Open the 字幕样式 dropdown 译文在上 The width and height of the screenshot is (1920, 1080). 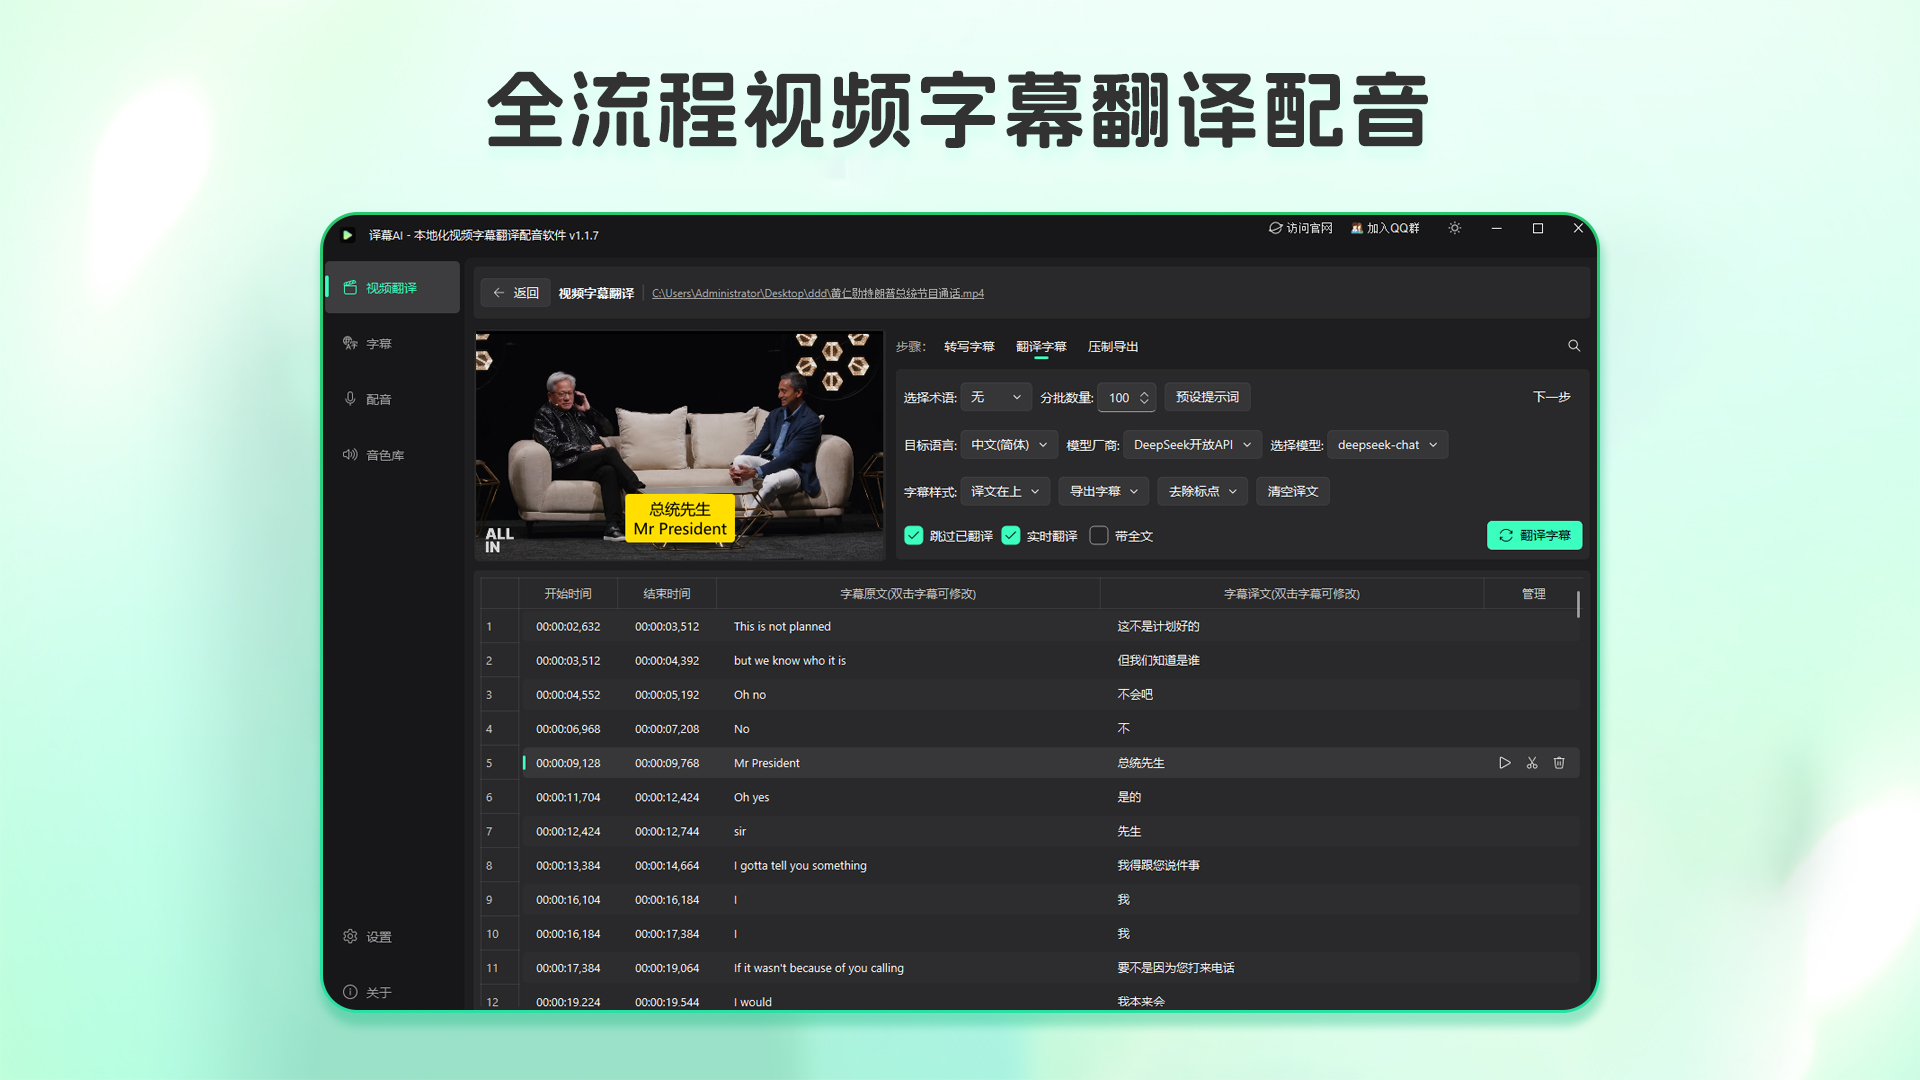1005,492
